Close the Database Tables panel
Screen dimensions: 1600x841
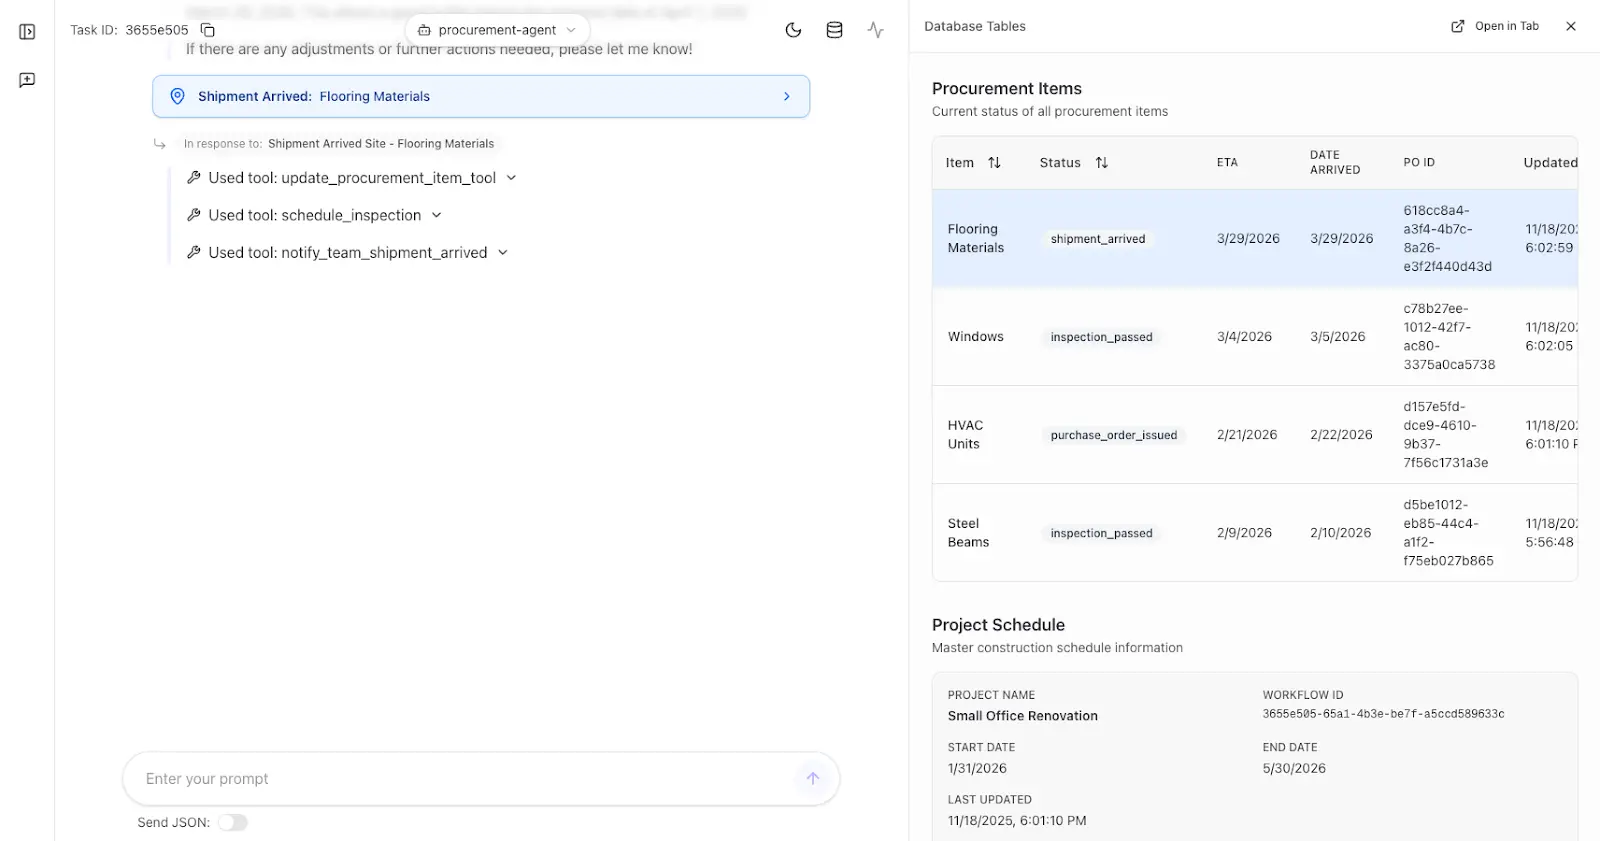click(x=1570, y=26)
